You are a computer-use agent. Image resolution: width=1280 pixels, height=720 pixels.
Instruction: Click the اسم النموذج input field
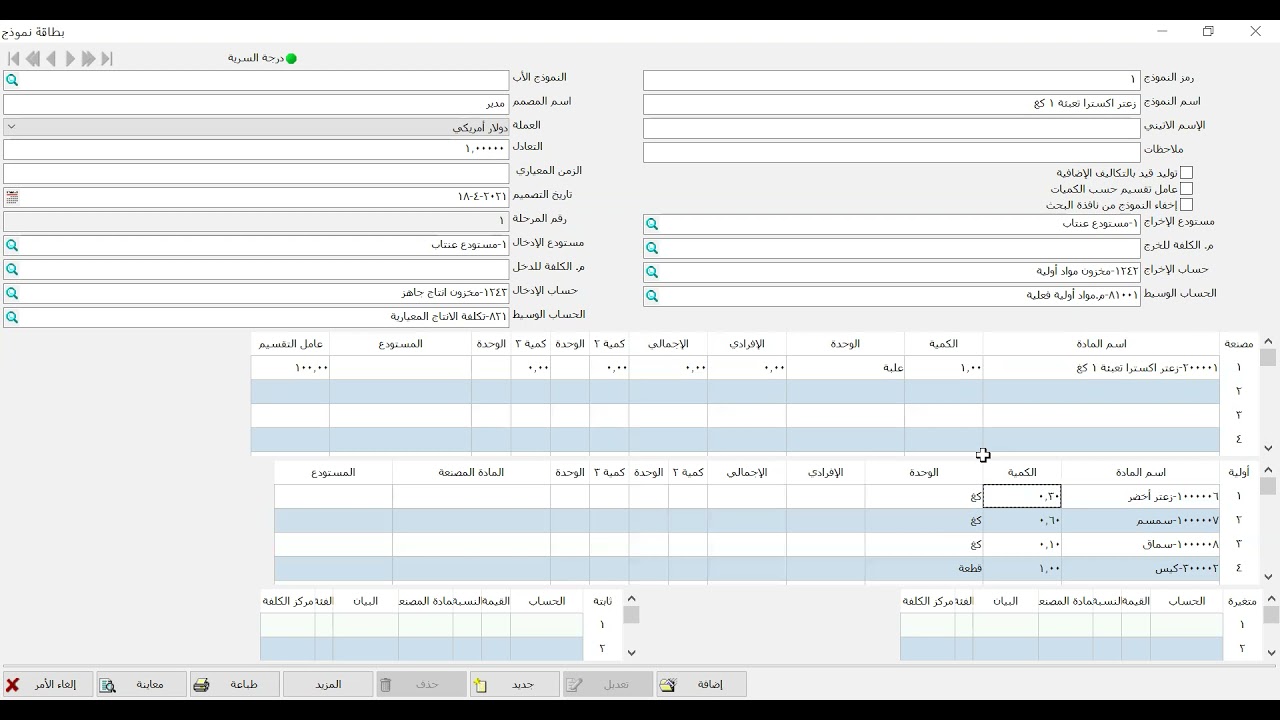pyautogui.click(x=891, y=104)
